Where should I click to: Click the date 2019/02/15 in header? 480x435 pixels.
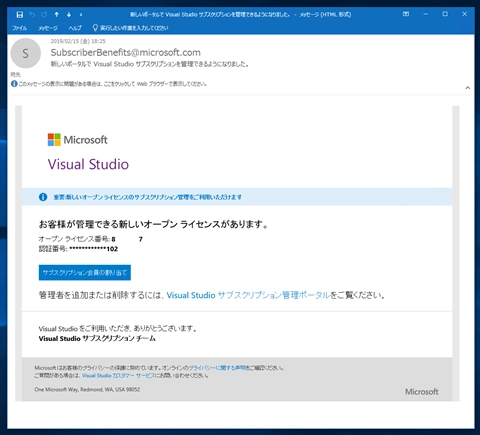point(78,41)
